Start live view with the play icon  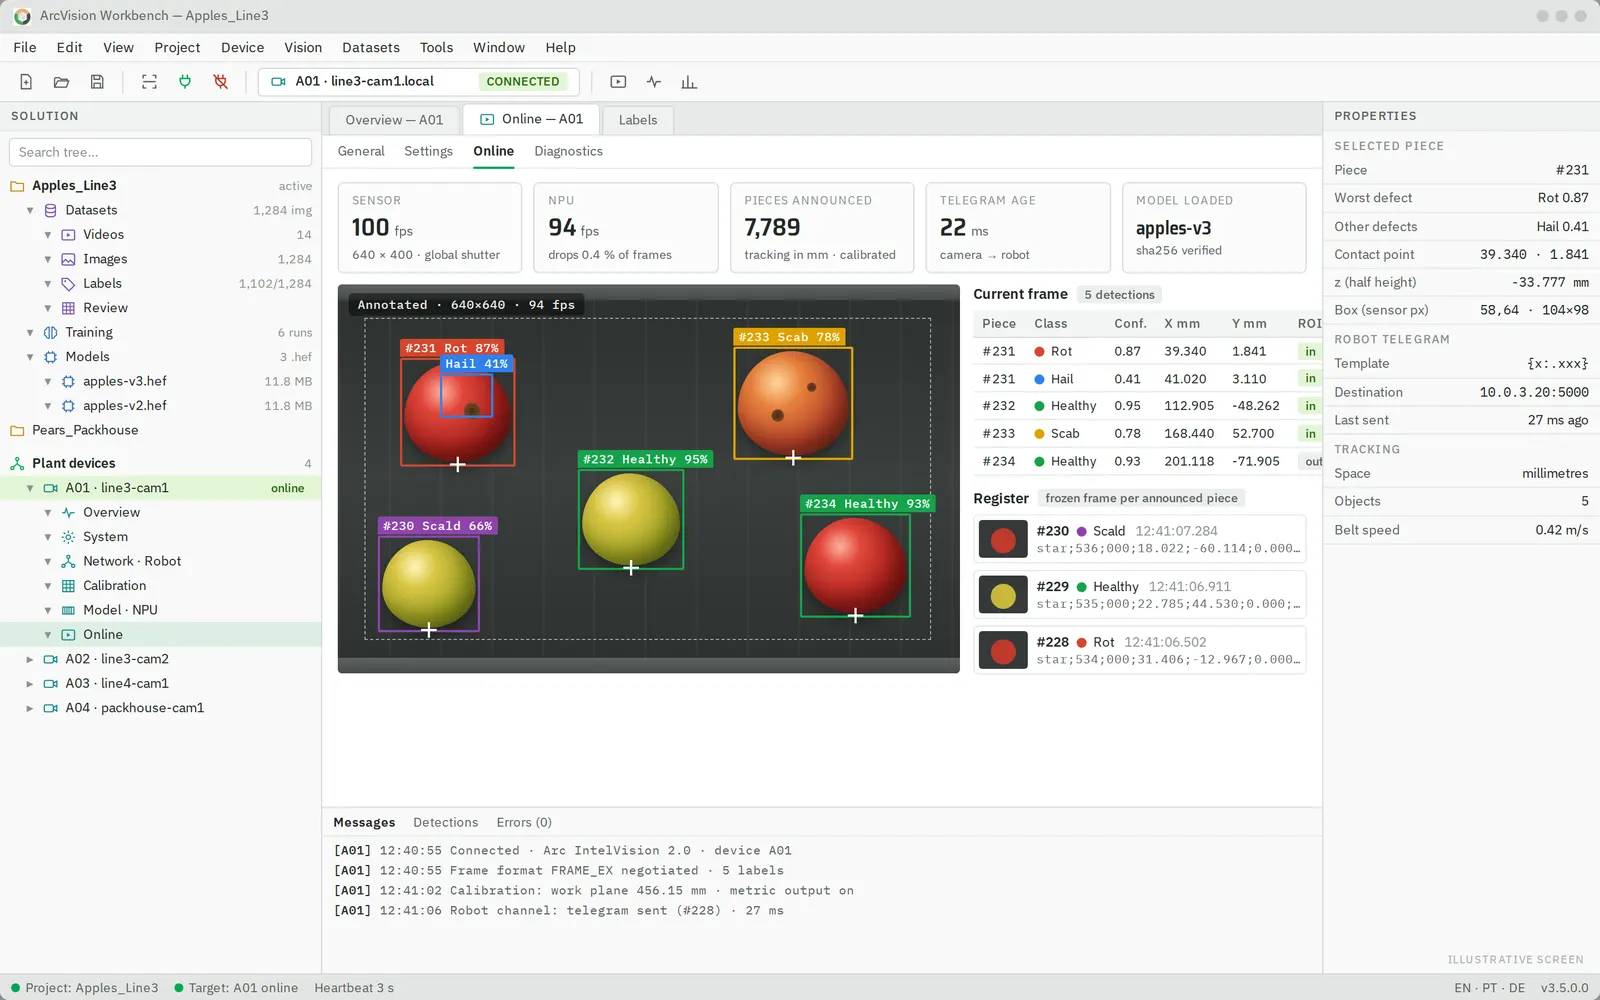coord(618,82)
